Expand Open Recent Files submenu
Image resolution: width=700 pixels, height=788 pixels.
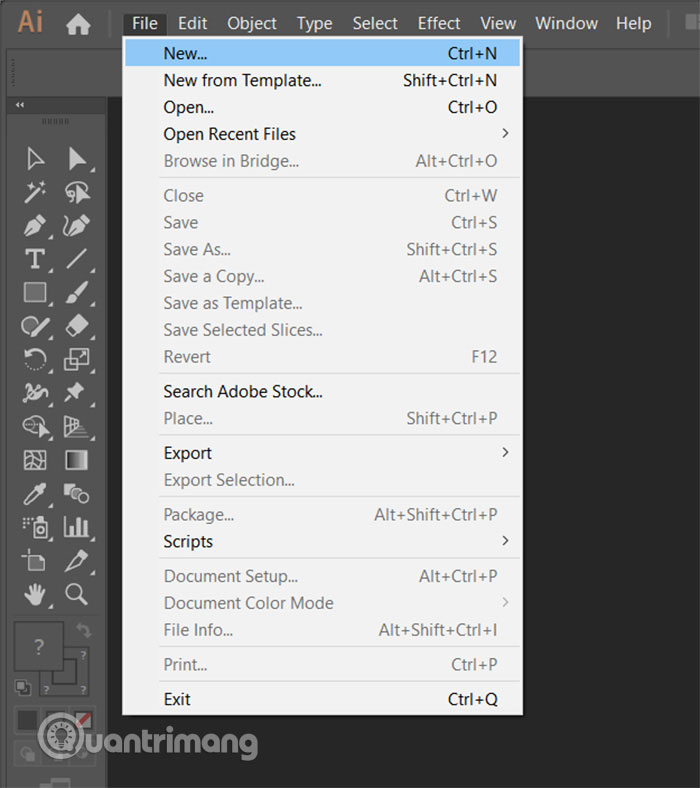(322, 134)
